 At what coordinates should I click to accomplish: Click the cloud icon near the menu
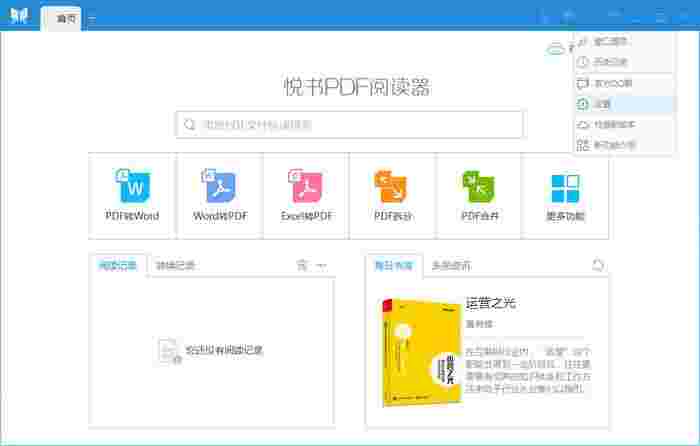click(555, 48)
